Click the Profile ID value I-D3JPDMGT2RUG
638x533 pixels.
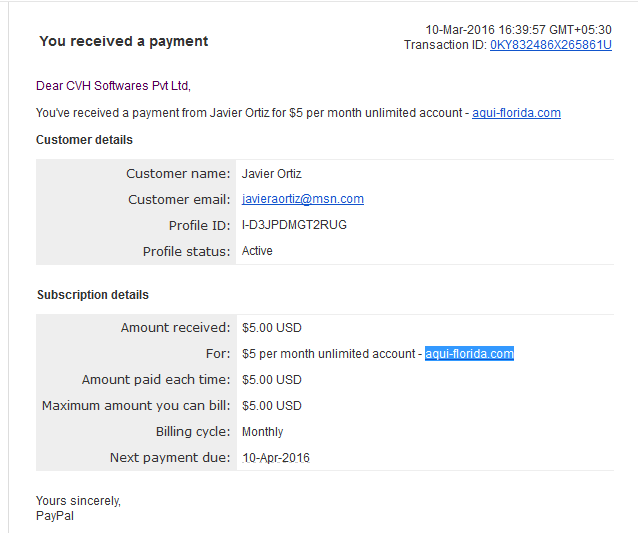click(x=294, y=225)
